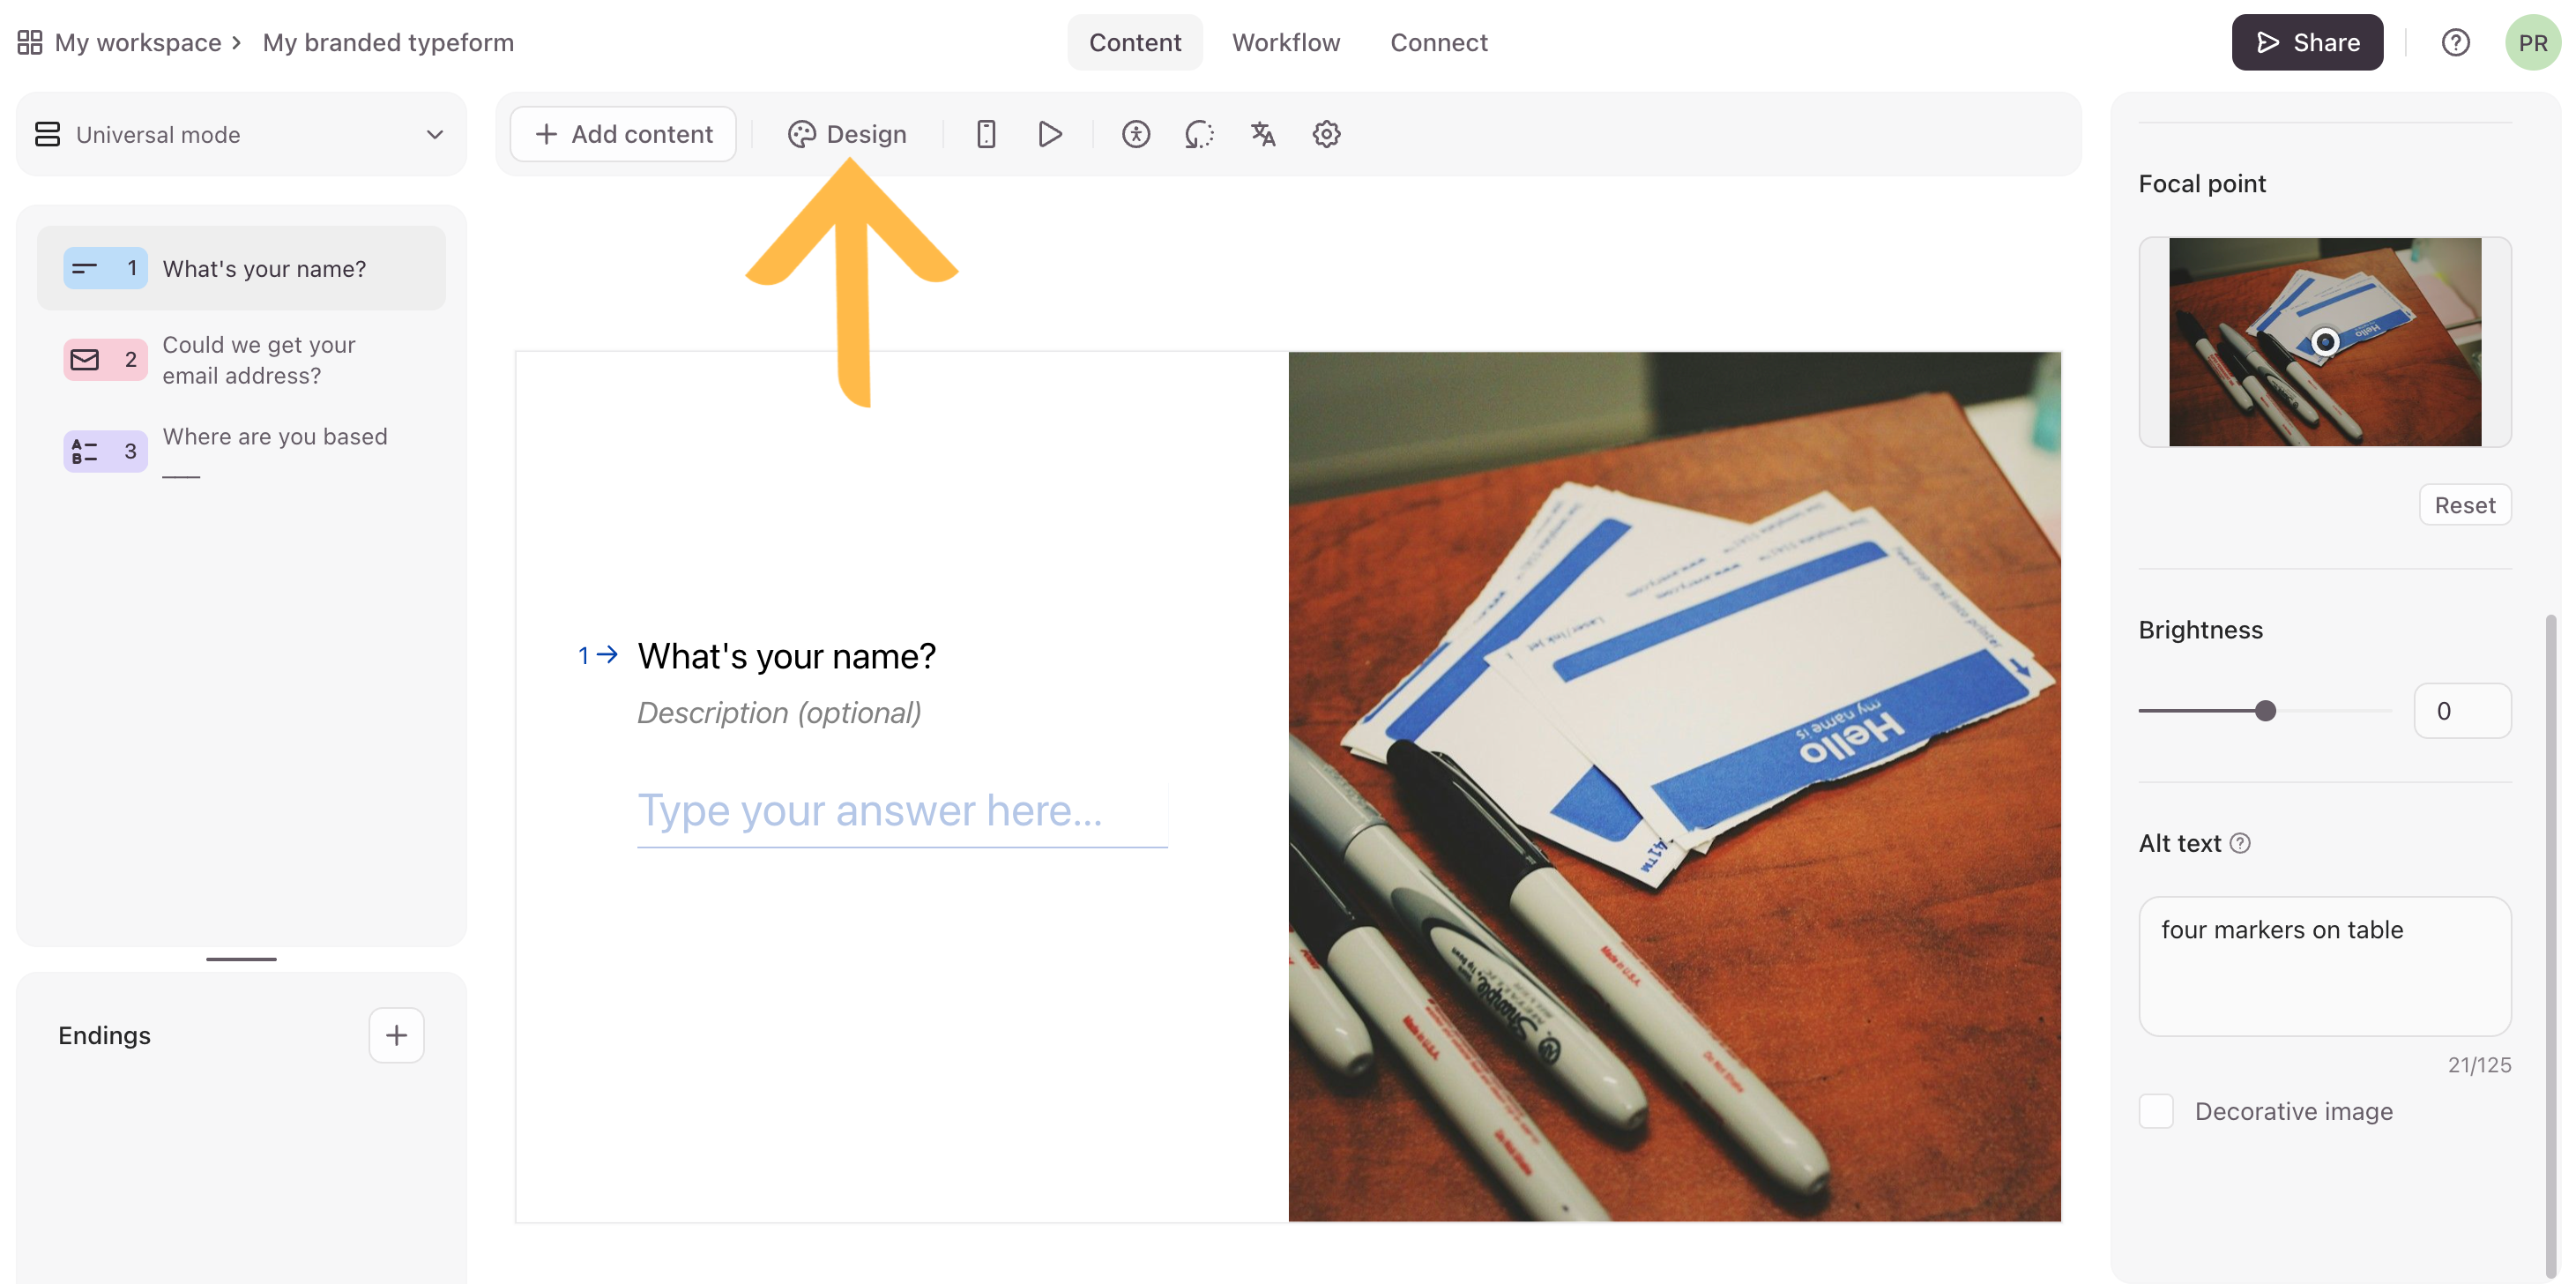2576x1284 pixels.
Task: Click the multiple choice icon for question 3
Action: [x=85, y=451]
